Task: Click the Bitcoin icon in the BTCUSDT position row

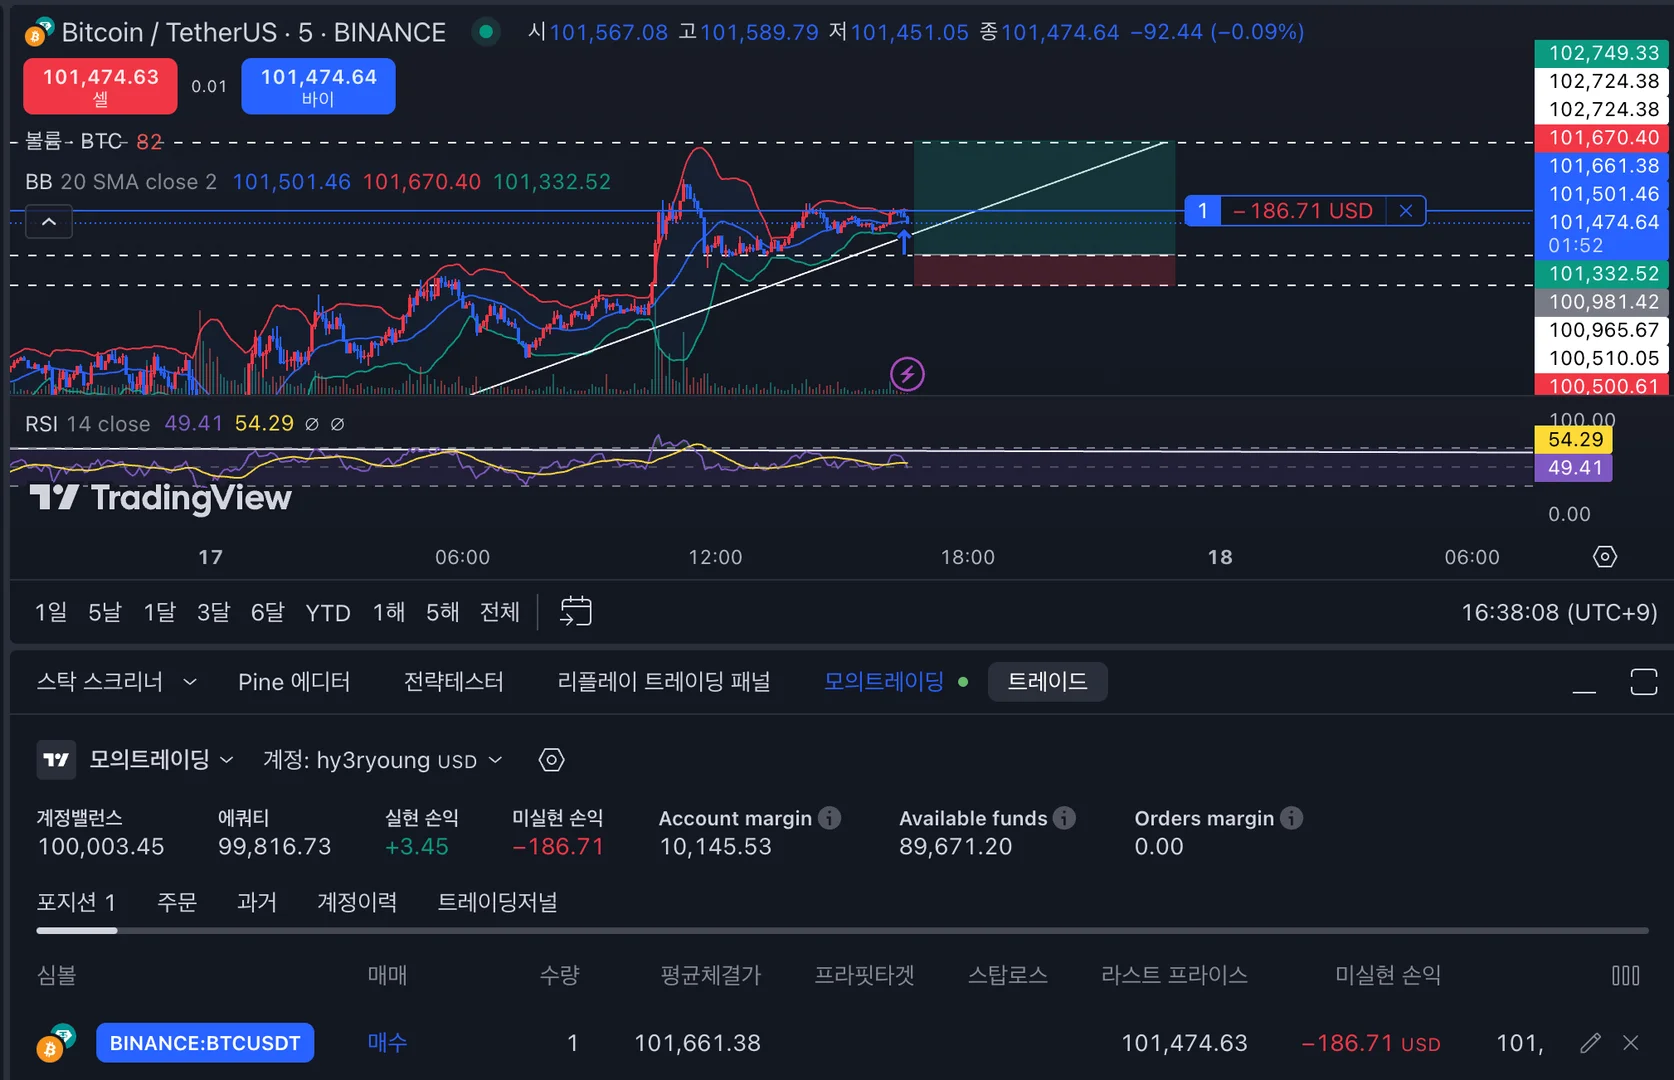Action: click(x=55, y=1043)
